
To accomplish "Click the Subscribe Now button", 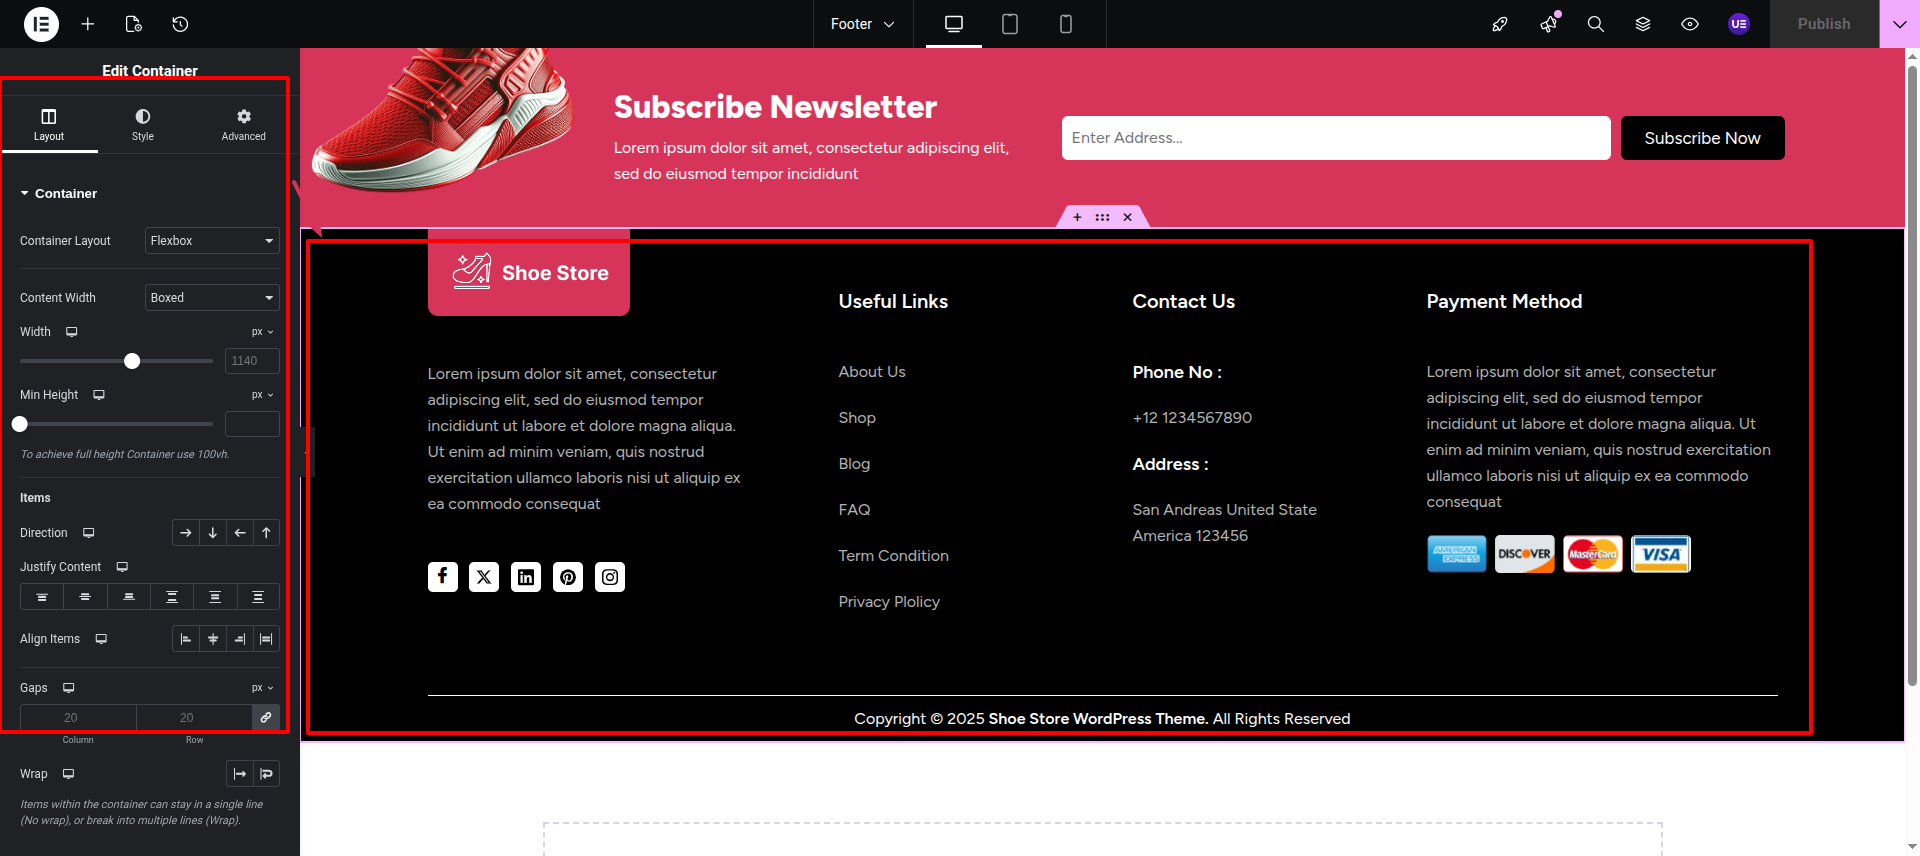I will pos(1702,138).
